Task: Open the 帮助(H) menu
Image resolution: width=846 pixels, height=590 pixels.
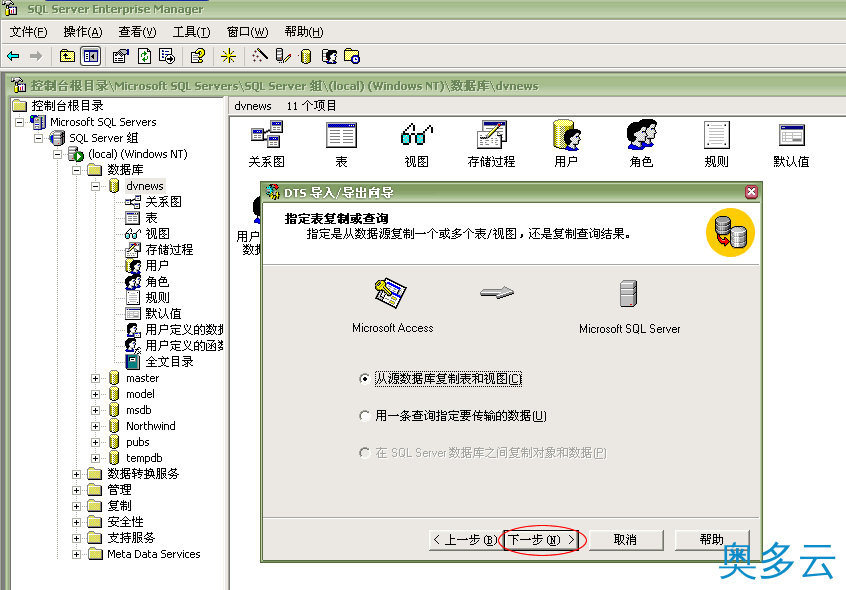Action: coord(304,32)
